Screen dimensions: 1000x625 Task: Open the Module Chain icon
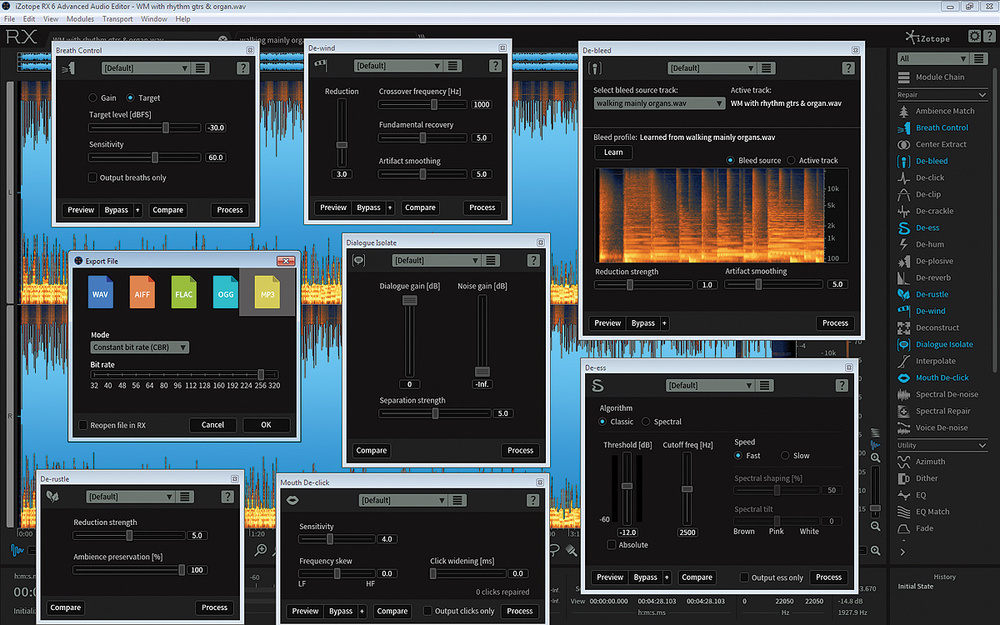[904, 77]
